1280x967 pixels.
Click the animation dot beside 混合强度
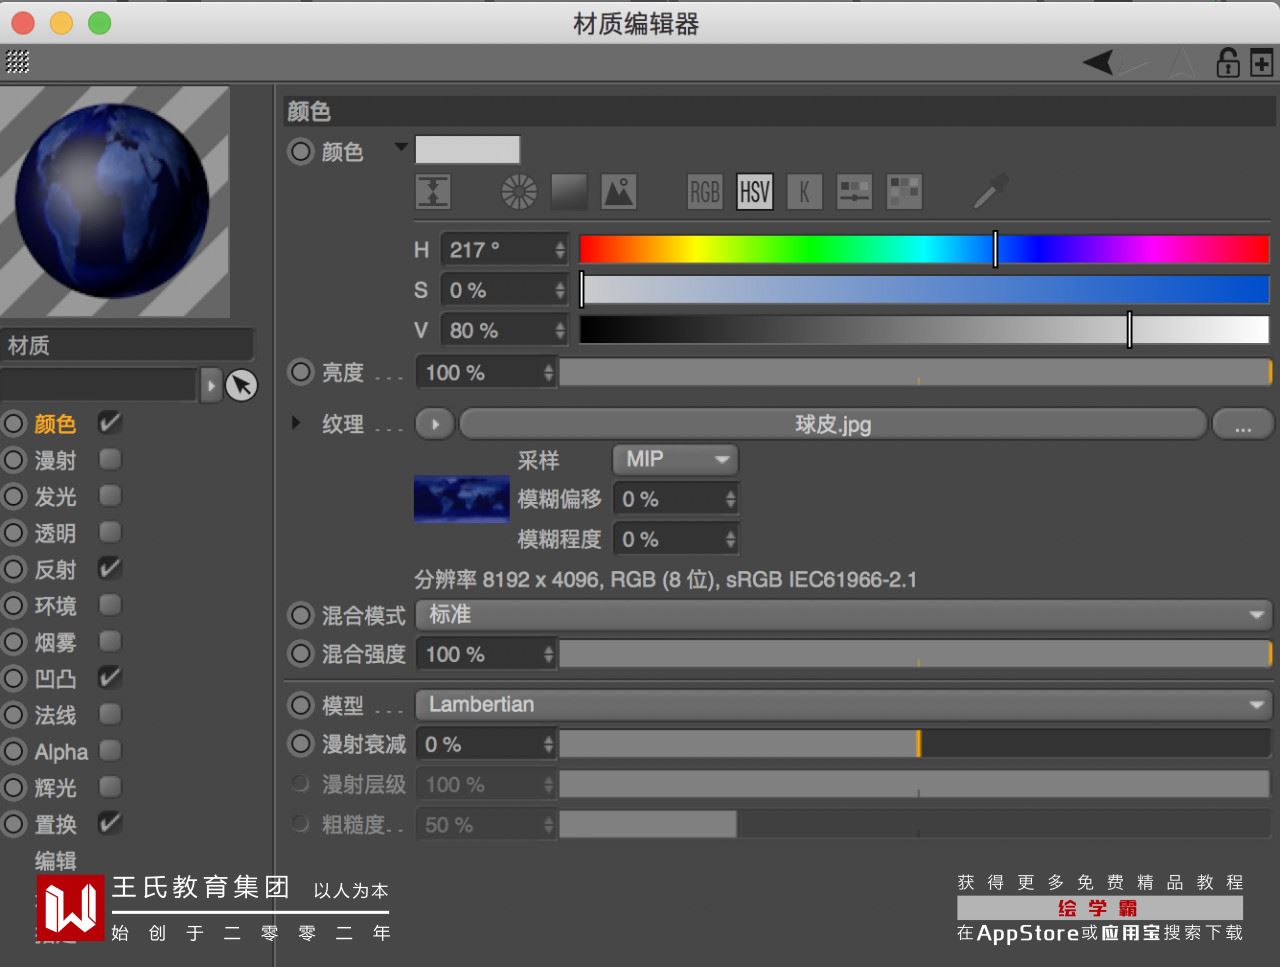coord(301,654)
